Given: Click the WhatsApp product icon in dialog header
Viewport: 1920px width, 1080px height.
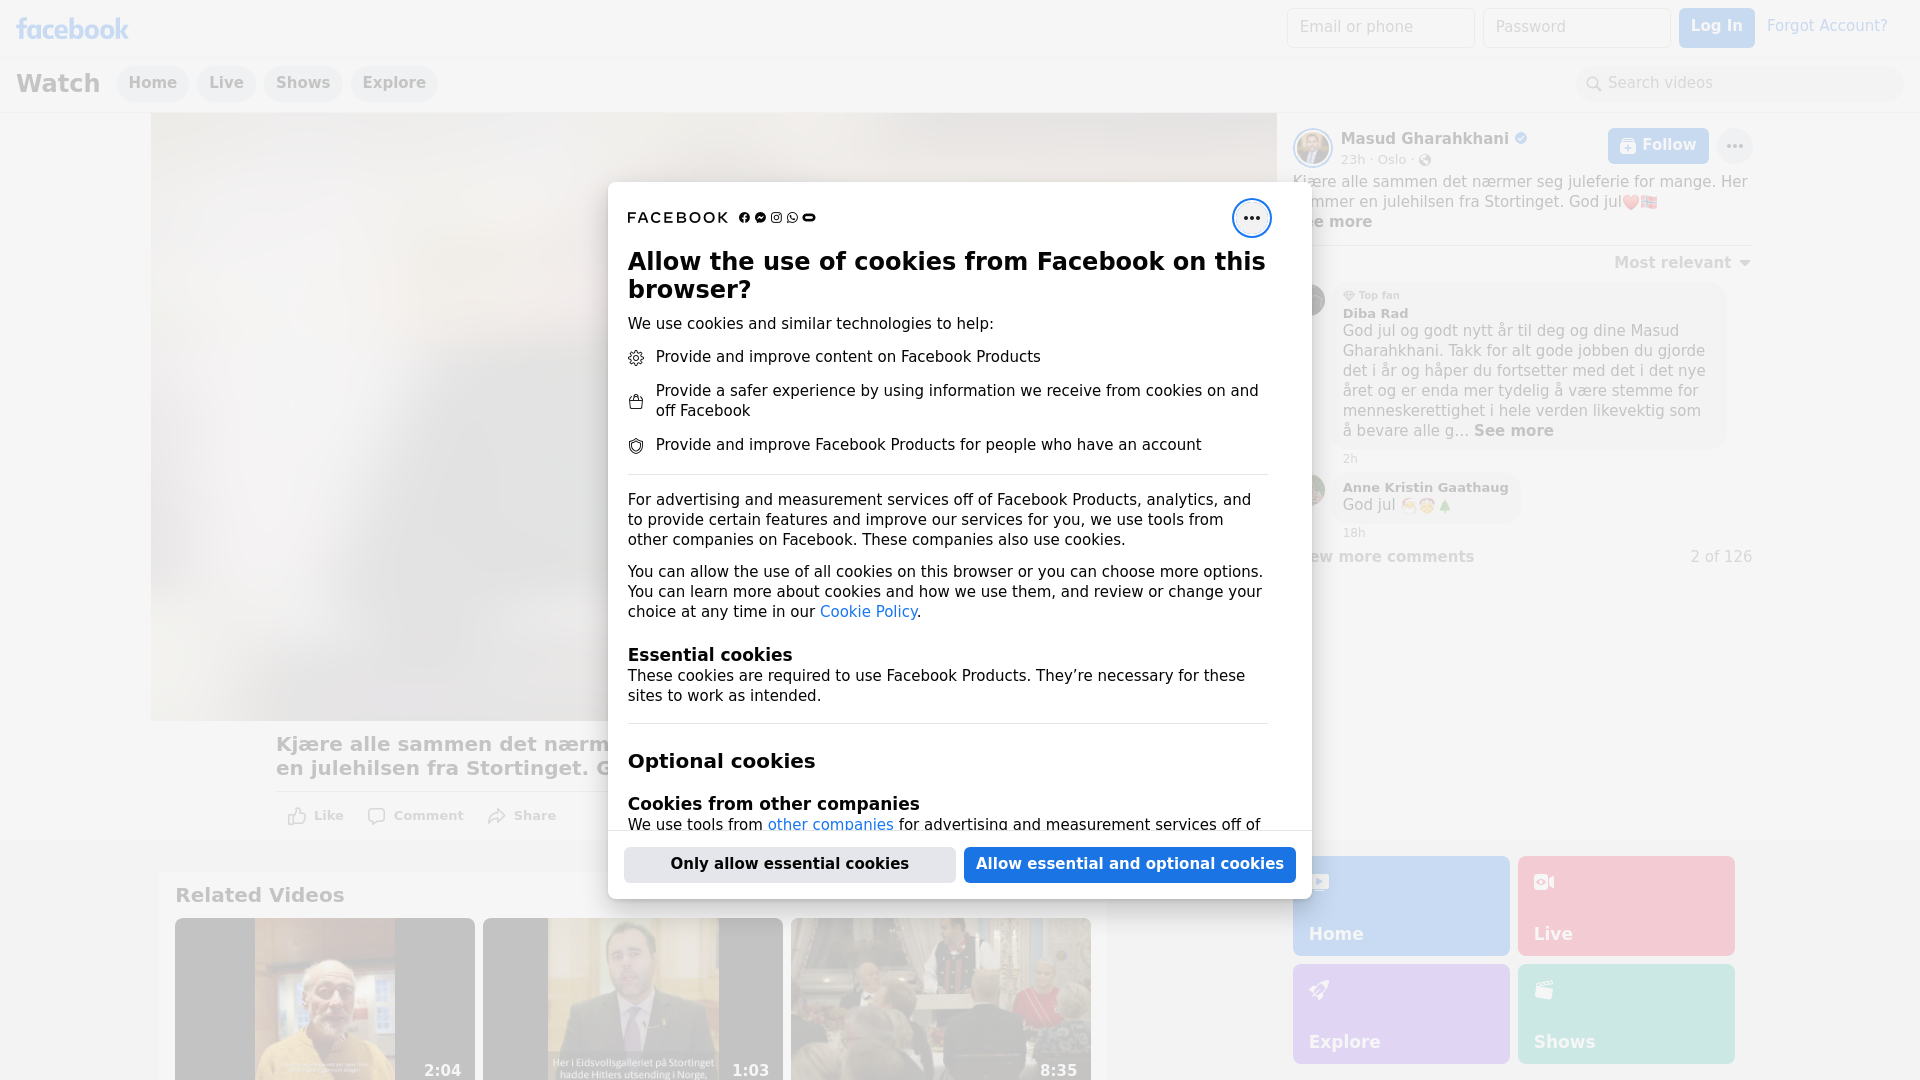Looking at the screenshot, I should (792, 218).
